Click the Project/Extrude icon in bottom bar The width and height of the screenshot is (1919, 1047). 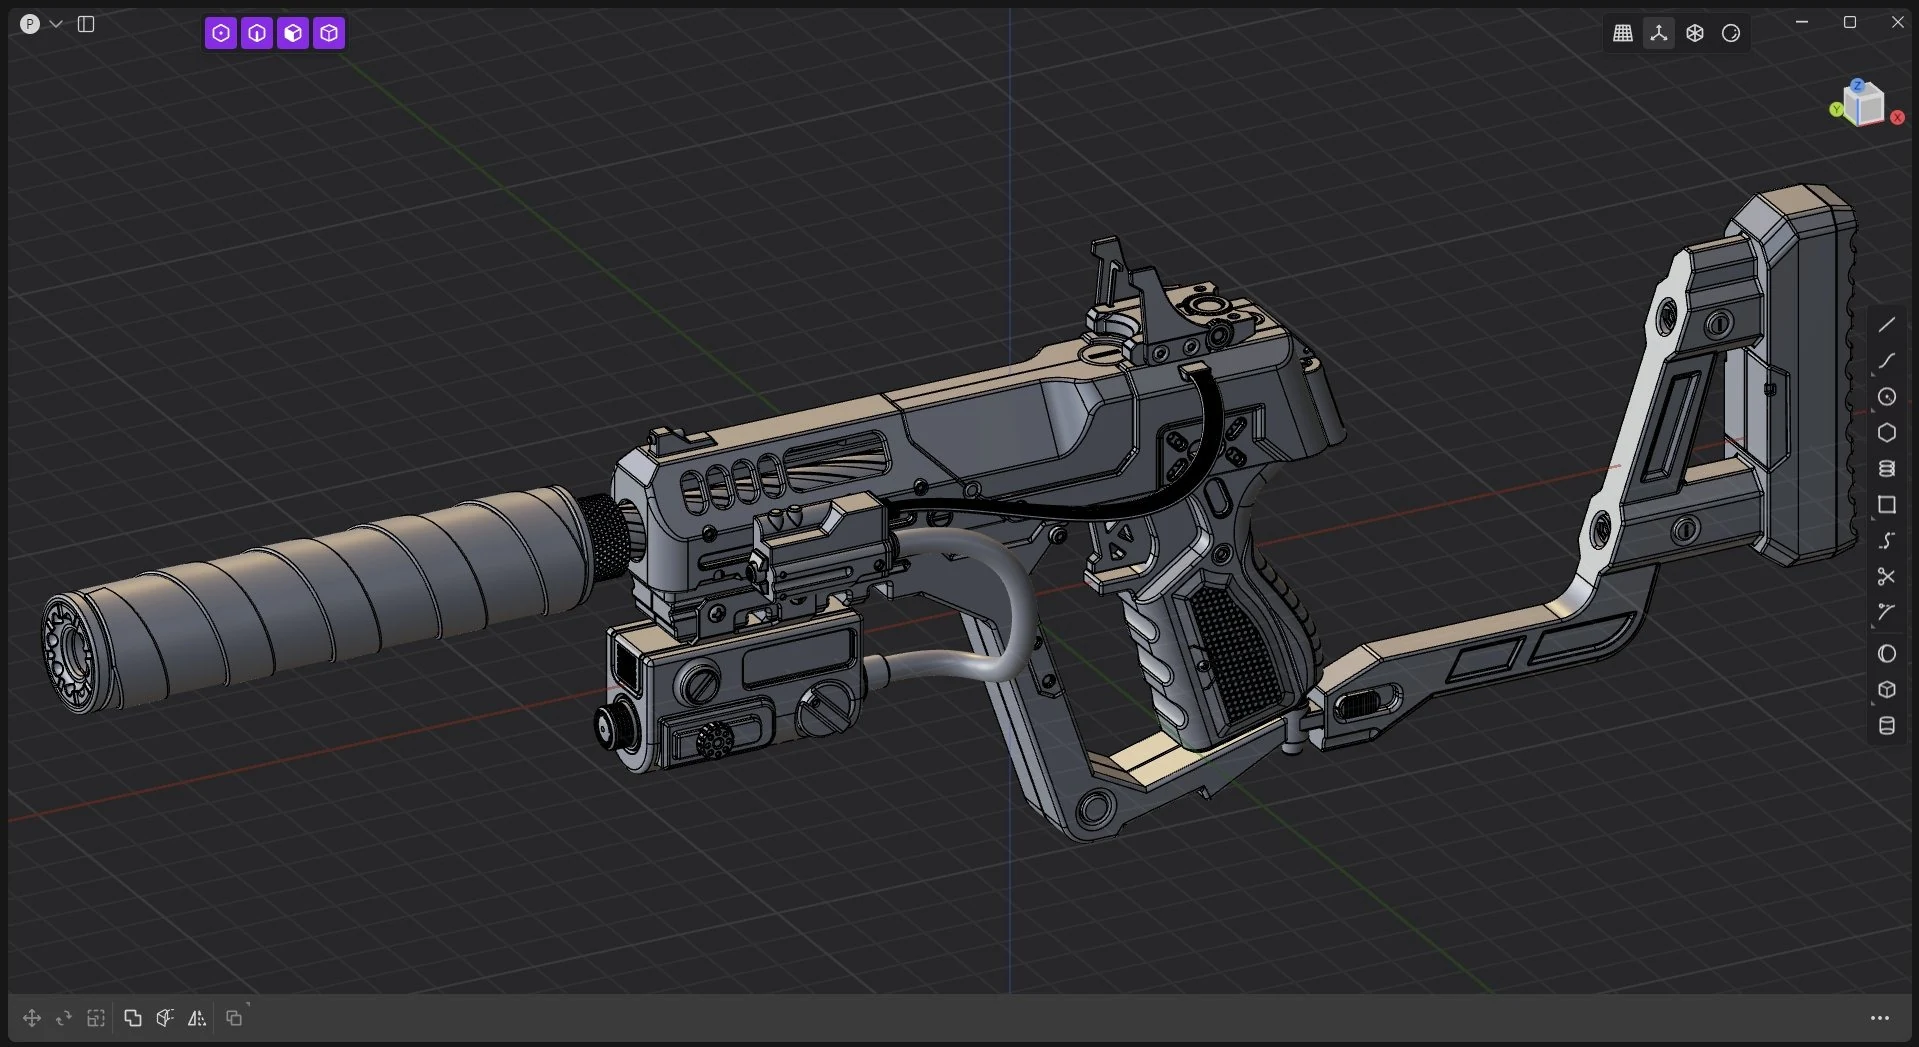[x=165, y=1018]
